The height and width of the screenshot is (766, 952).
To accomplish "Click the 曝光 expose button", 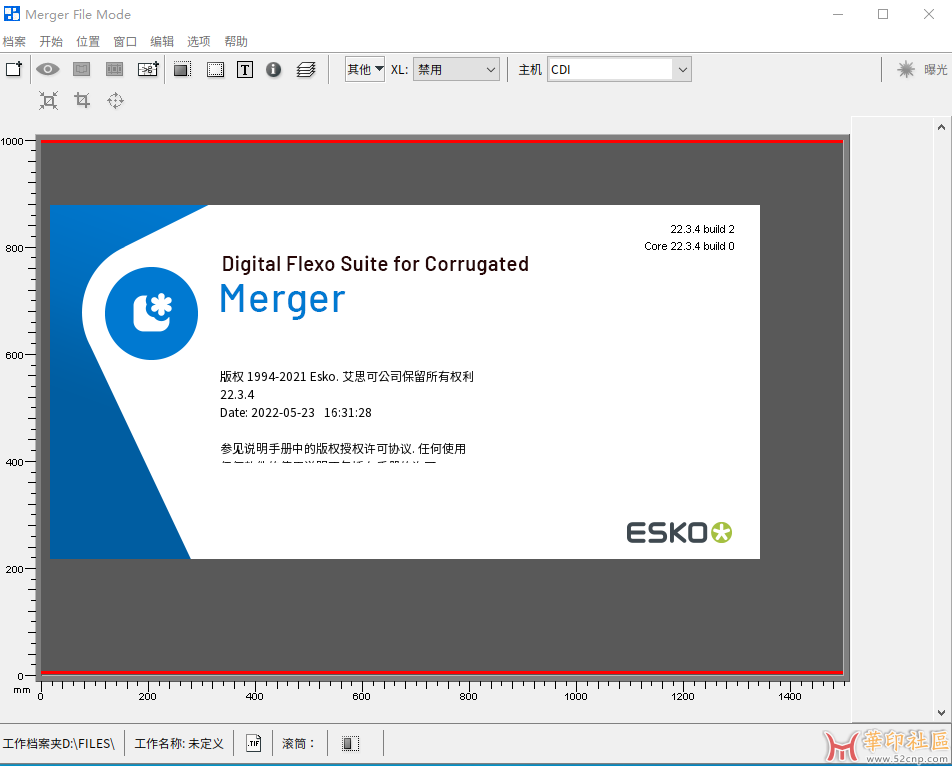I will click(x=921, y=69).
